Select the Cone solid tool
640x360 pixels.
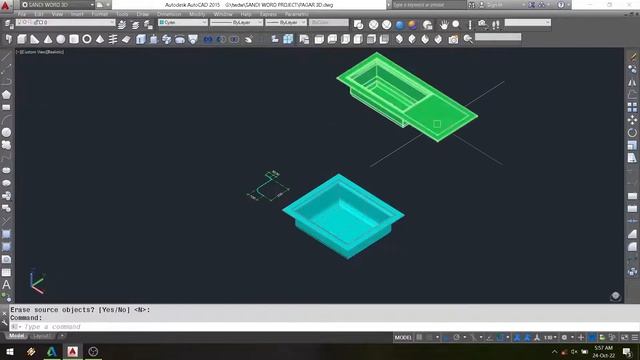pos(48,39)
